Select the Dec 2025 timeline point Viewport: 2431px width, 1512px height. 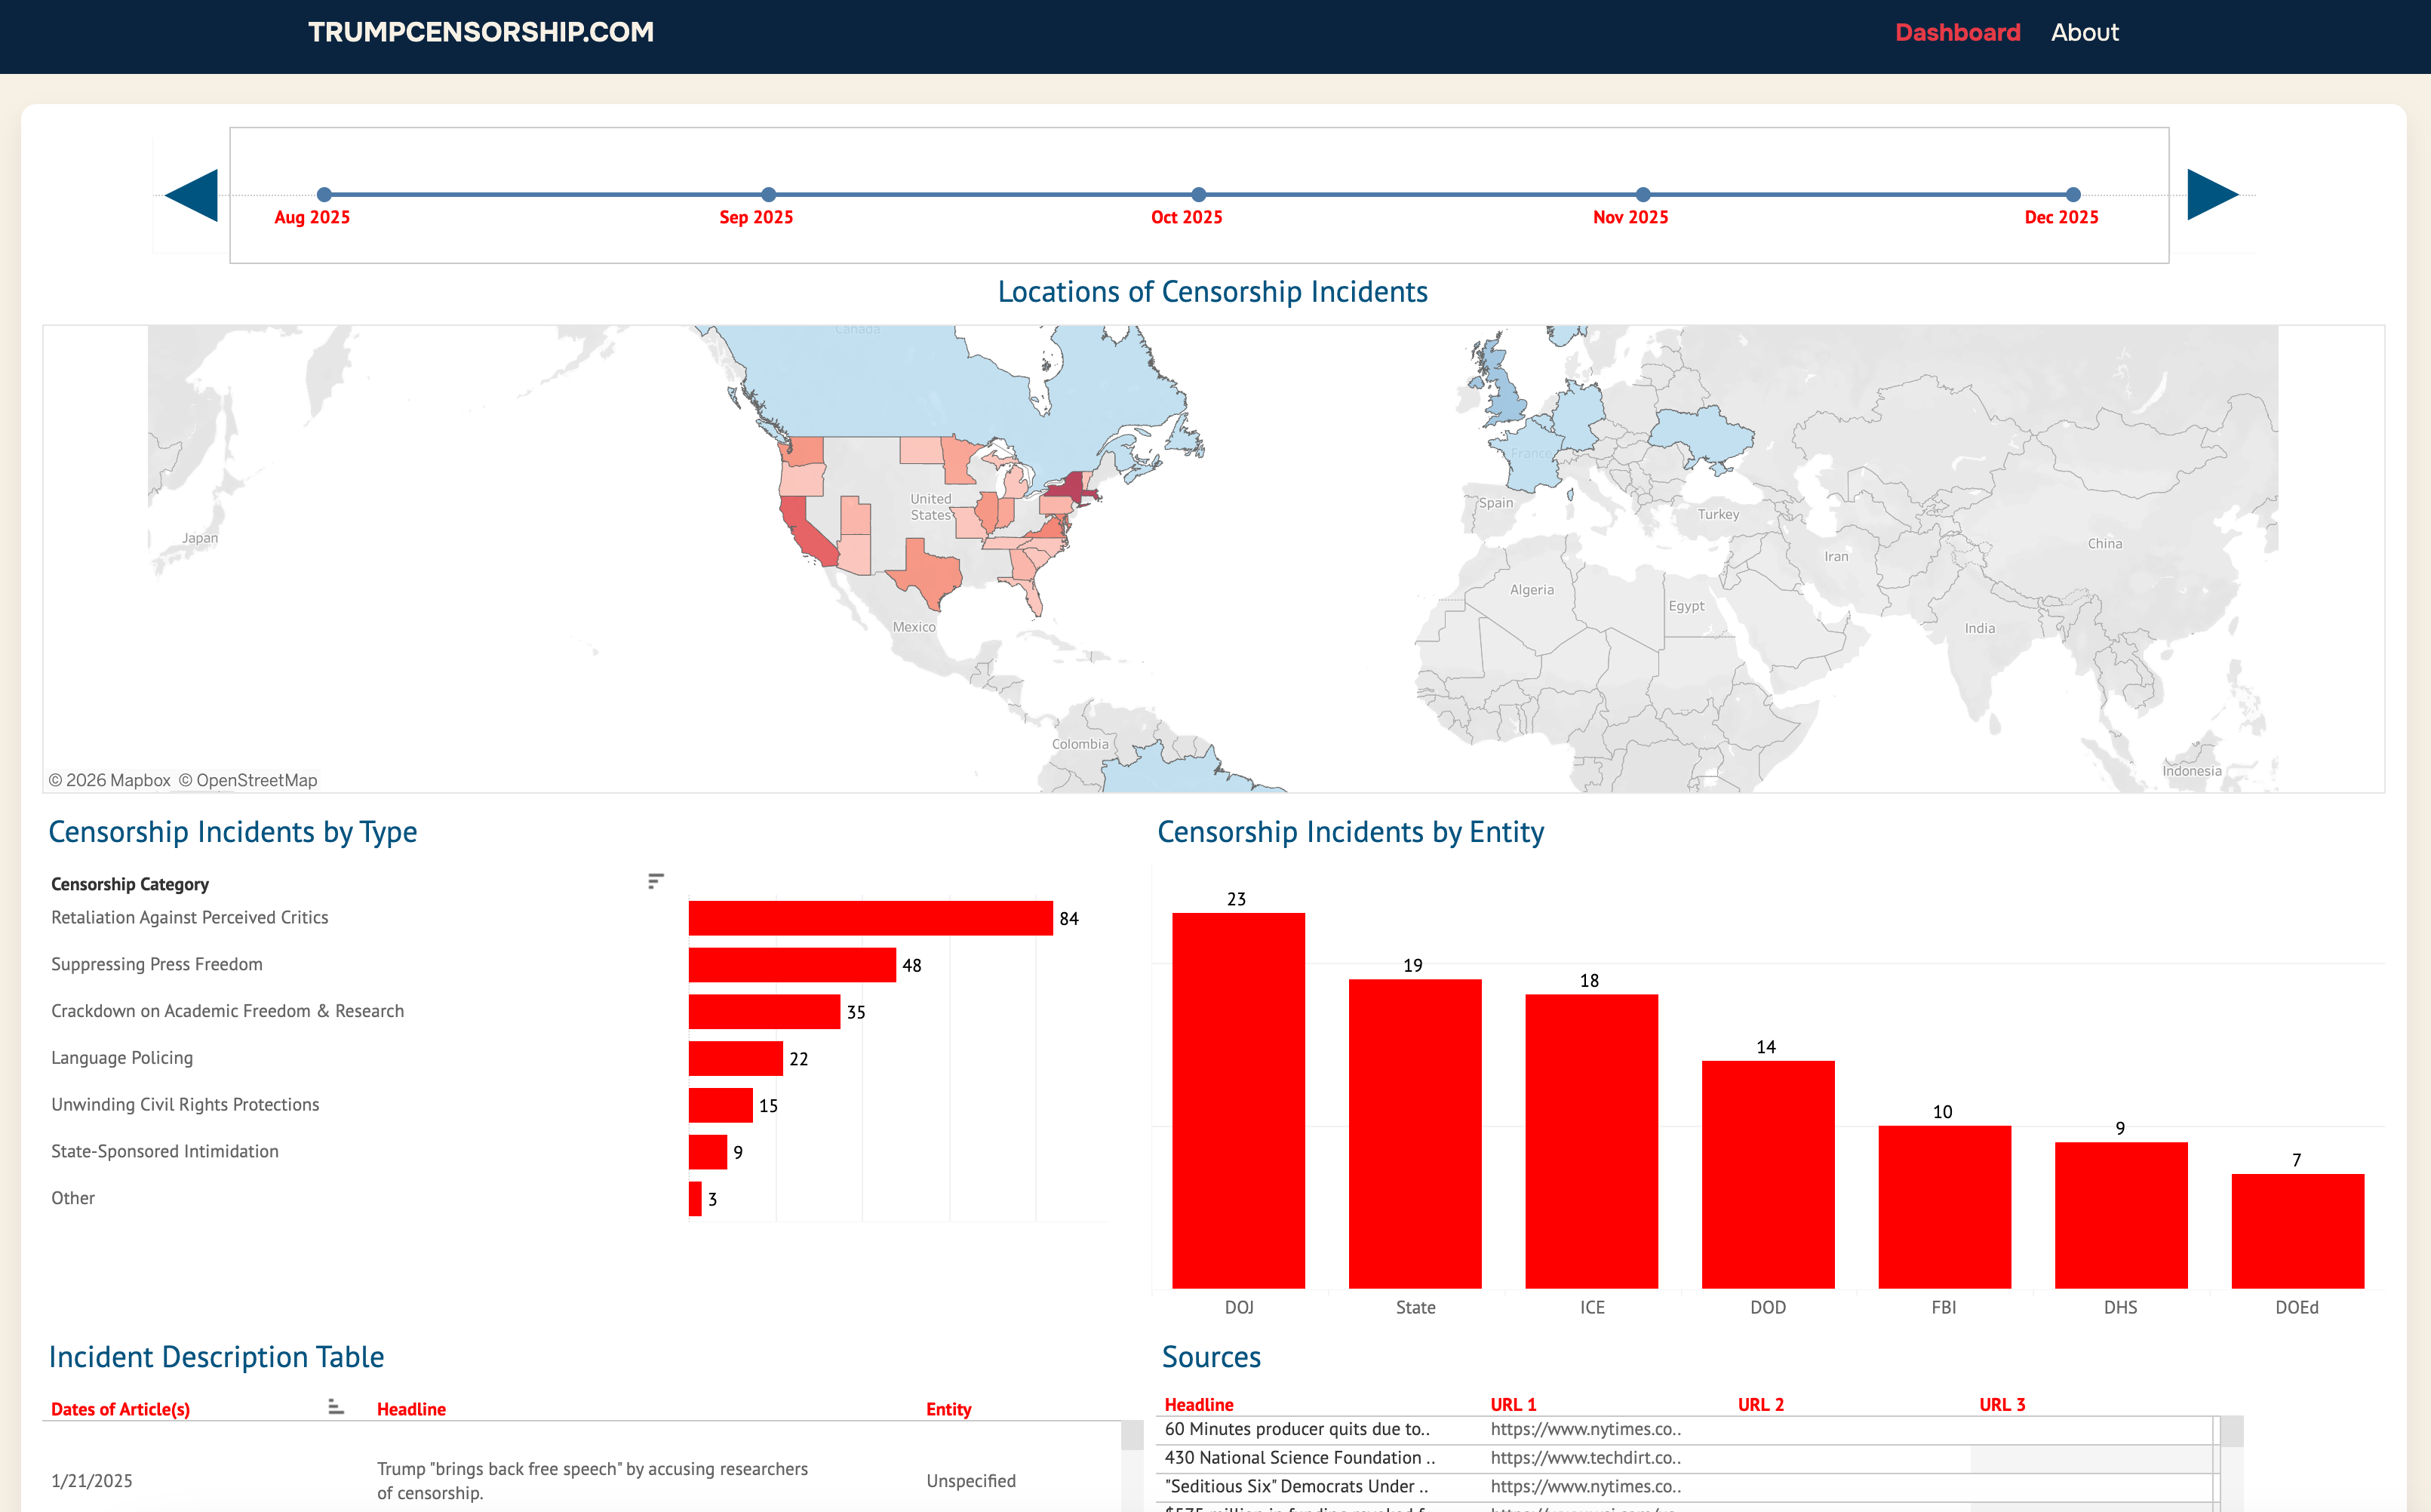2073,194
